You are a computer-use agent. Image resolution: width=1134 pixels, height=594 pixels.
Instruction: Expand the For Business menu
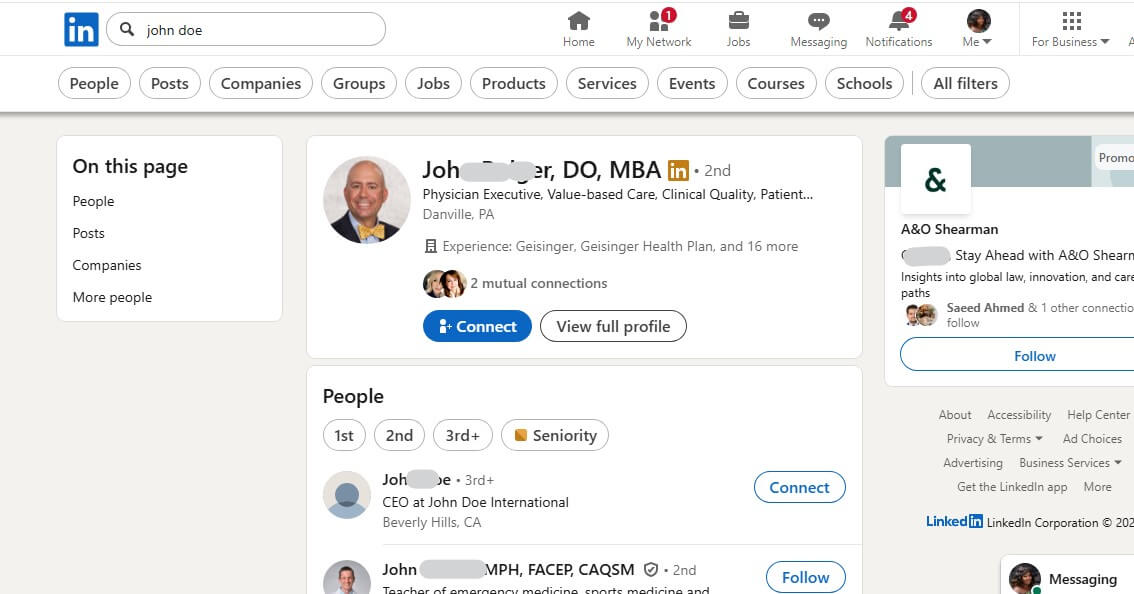(x=1069, y=43)
